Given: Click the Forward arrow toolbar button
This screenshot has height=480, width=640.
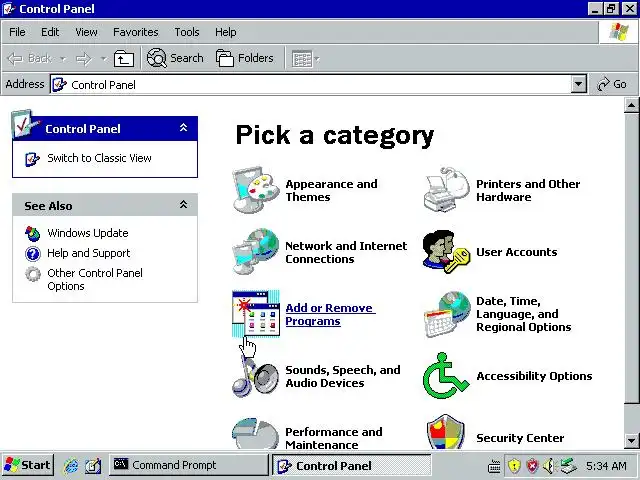Looking at the screenshot, I should 84,59.
